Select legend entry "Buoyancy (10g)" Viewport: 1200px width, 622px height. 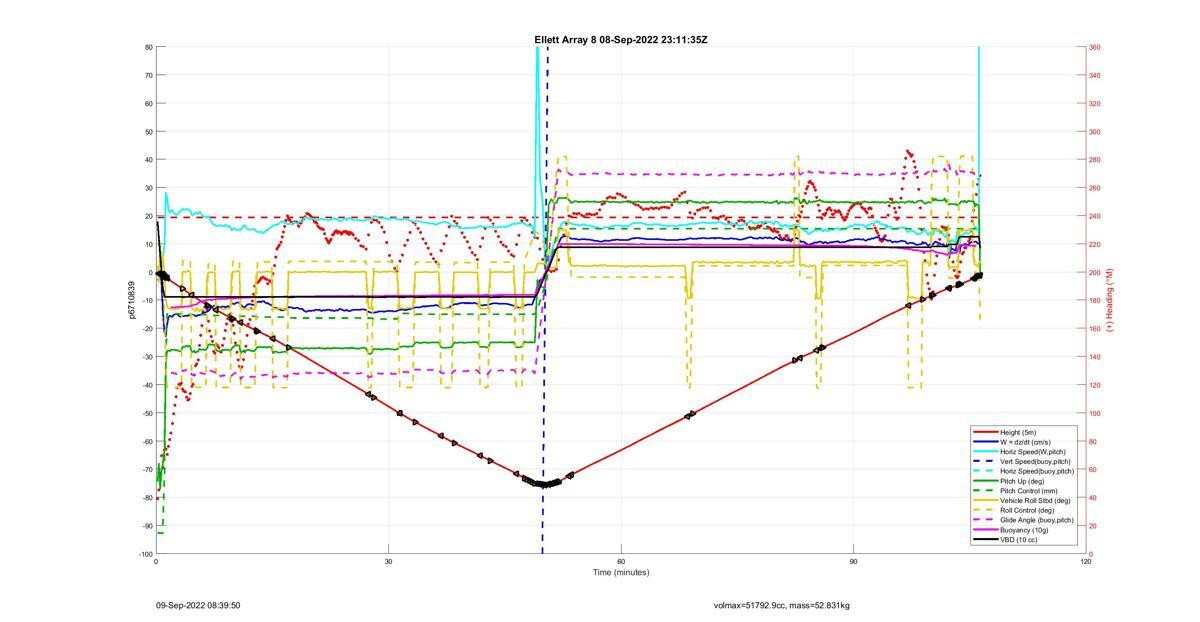pos(1024,530)
